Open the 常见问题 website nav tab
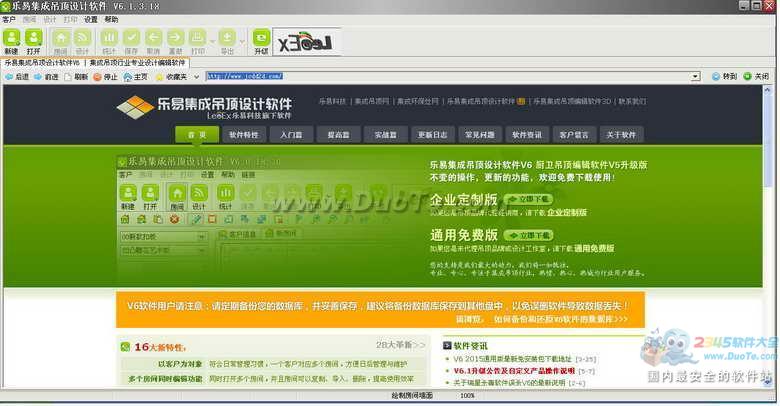 point(480,135)
